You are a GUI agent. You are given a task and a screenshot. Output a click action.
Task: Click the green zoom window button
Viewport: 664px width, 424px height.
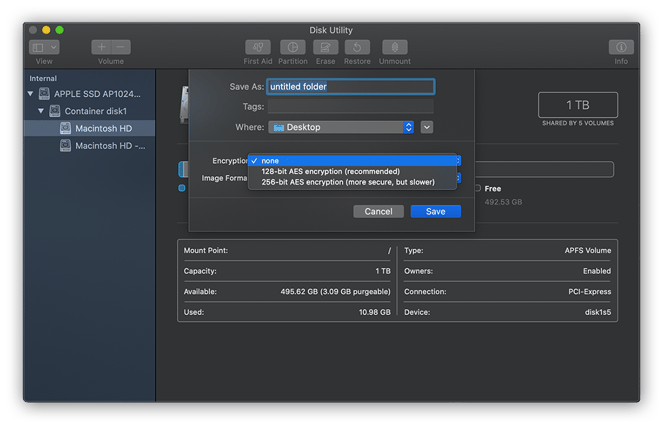point(60,30)
